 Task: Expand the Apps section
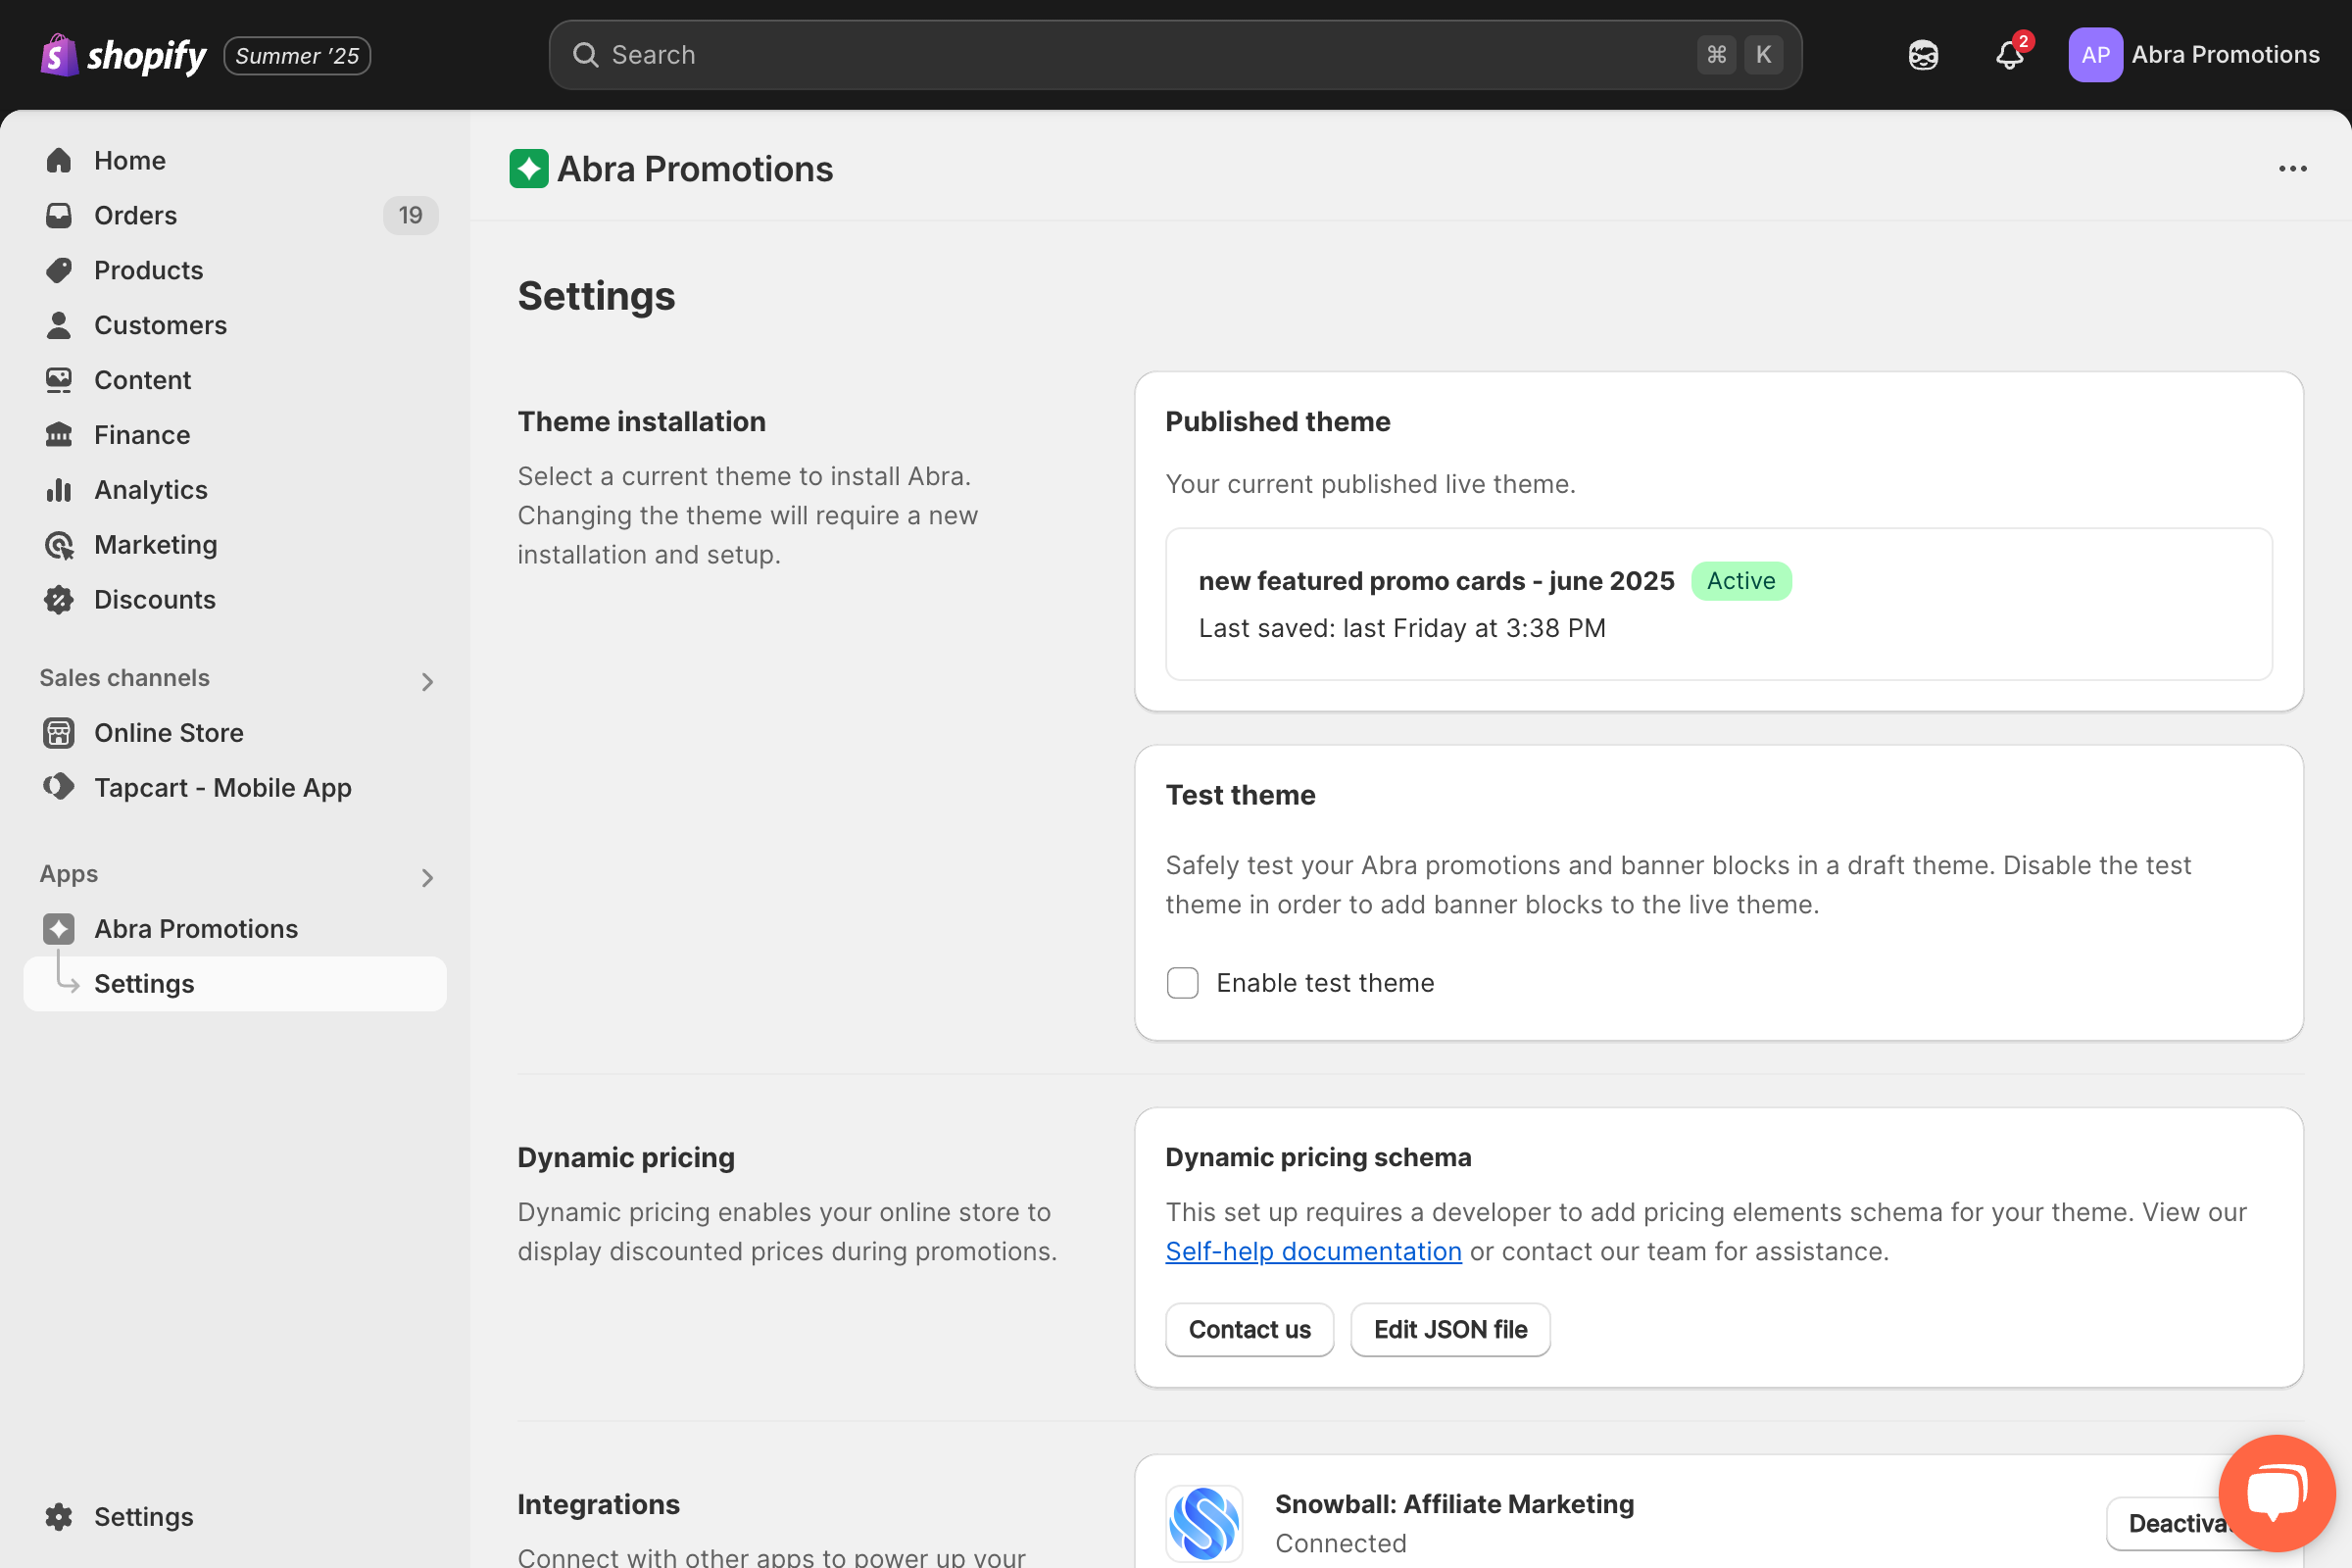click(428, 877)
